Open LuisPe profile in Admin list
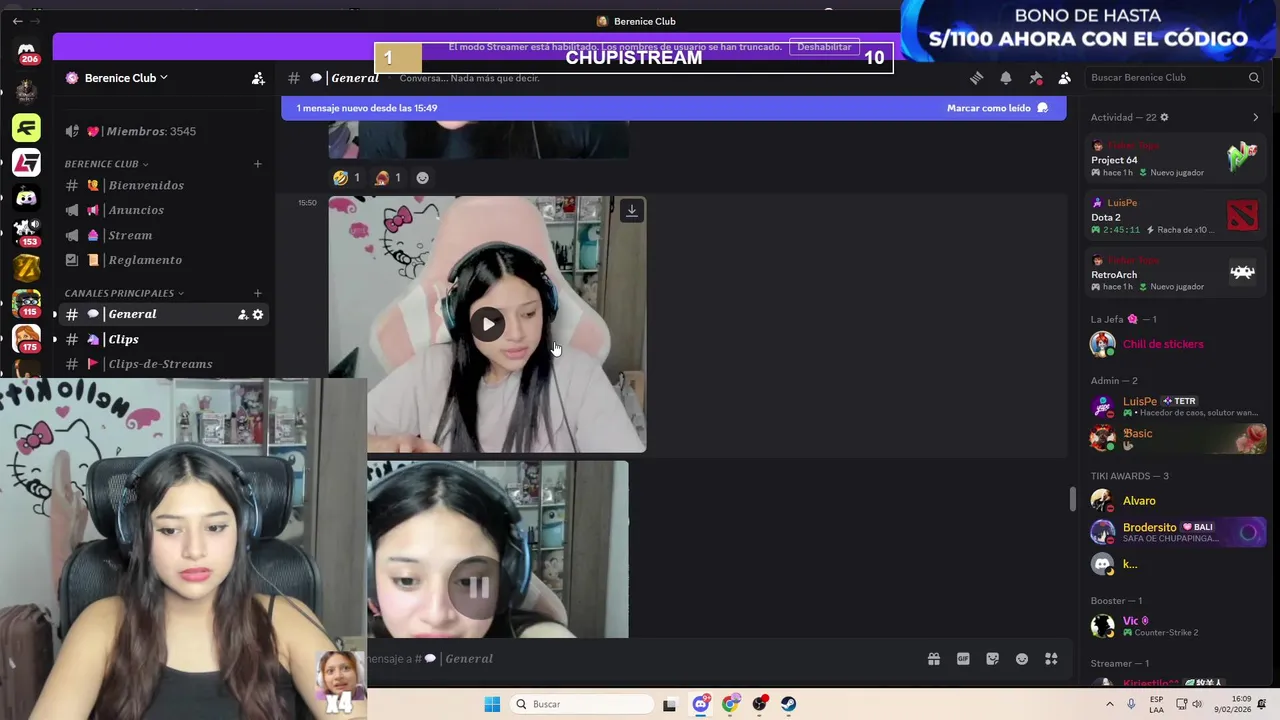 (x=1176, y=406)
